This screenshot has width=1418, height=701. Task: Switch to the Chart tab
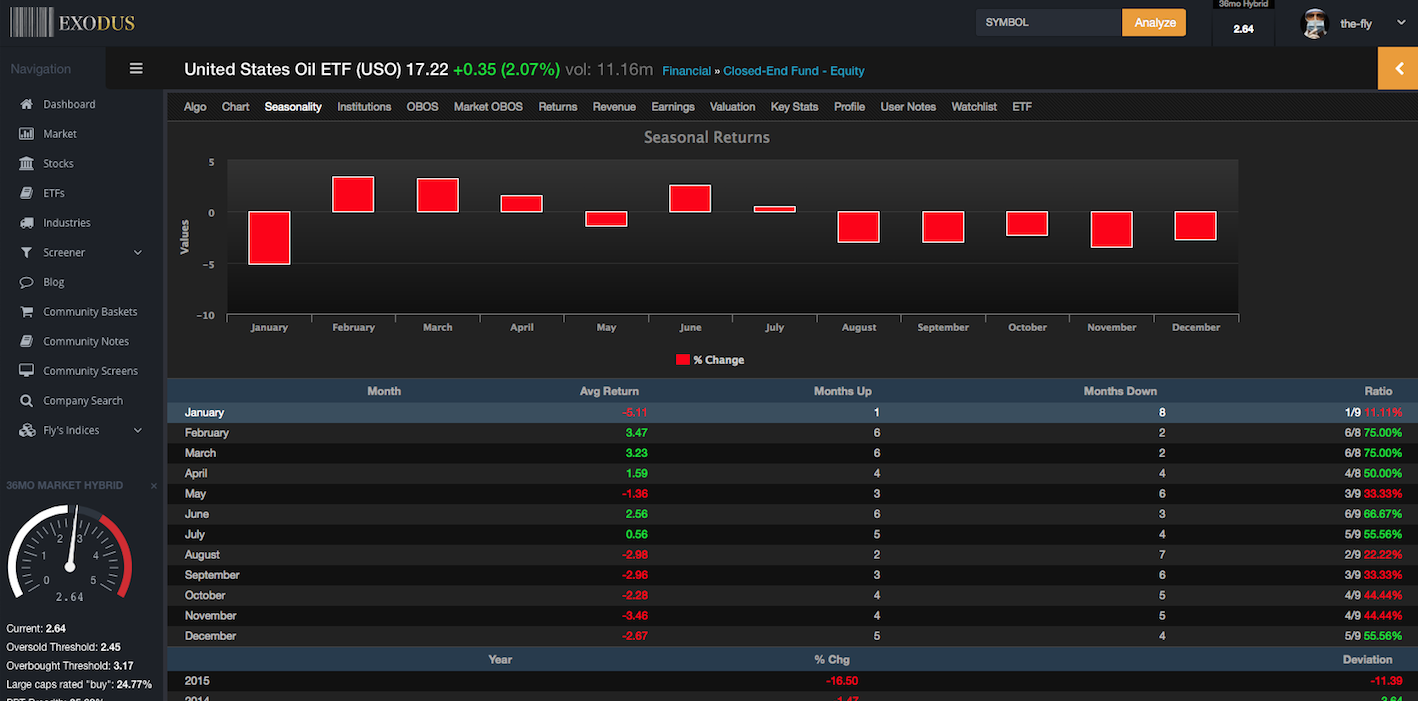[x=236, y=107]
